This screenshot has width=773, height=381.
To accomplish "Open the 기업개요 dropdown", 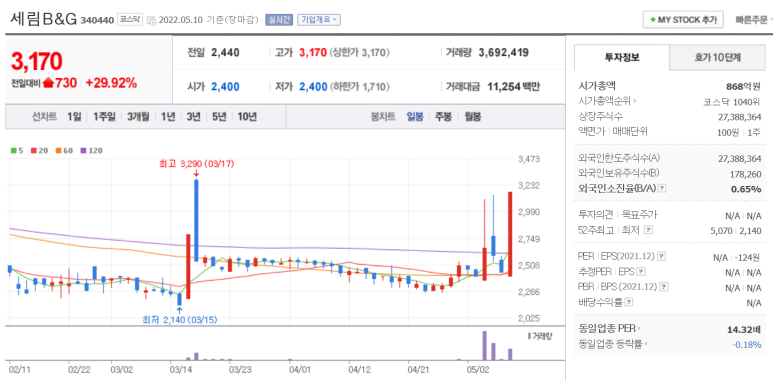I will tap(320, 20).
